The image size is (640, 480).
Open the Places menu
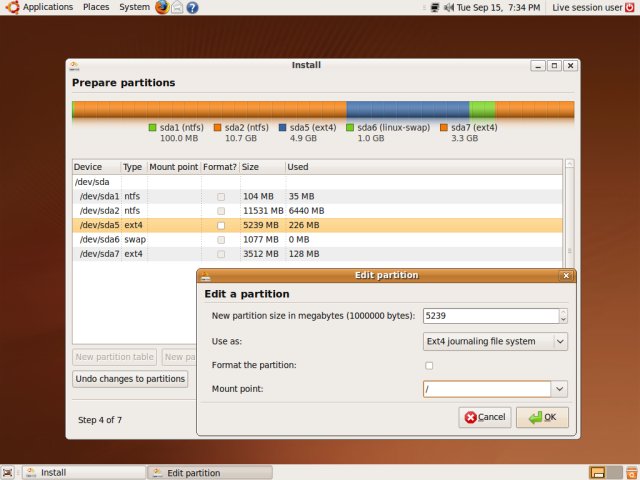click(x=96, y=7)
